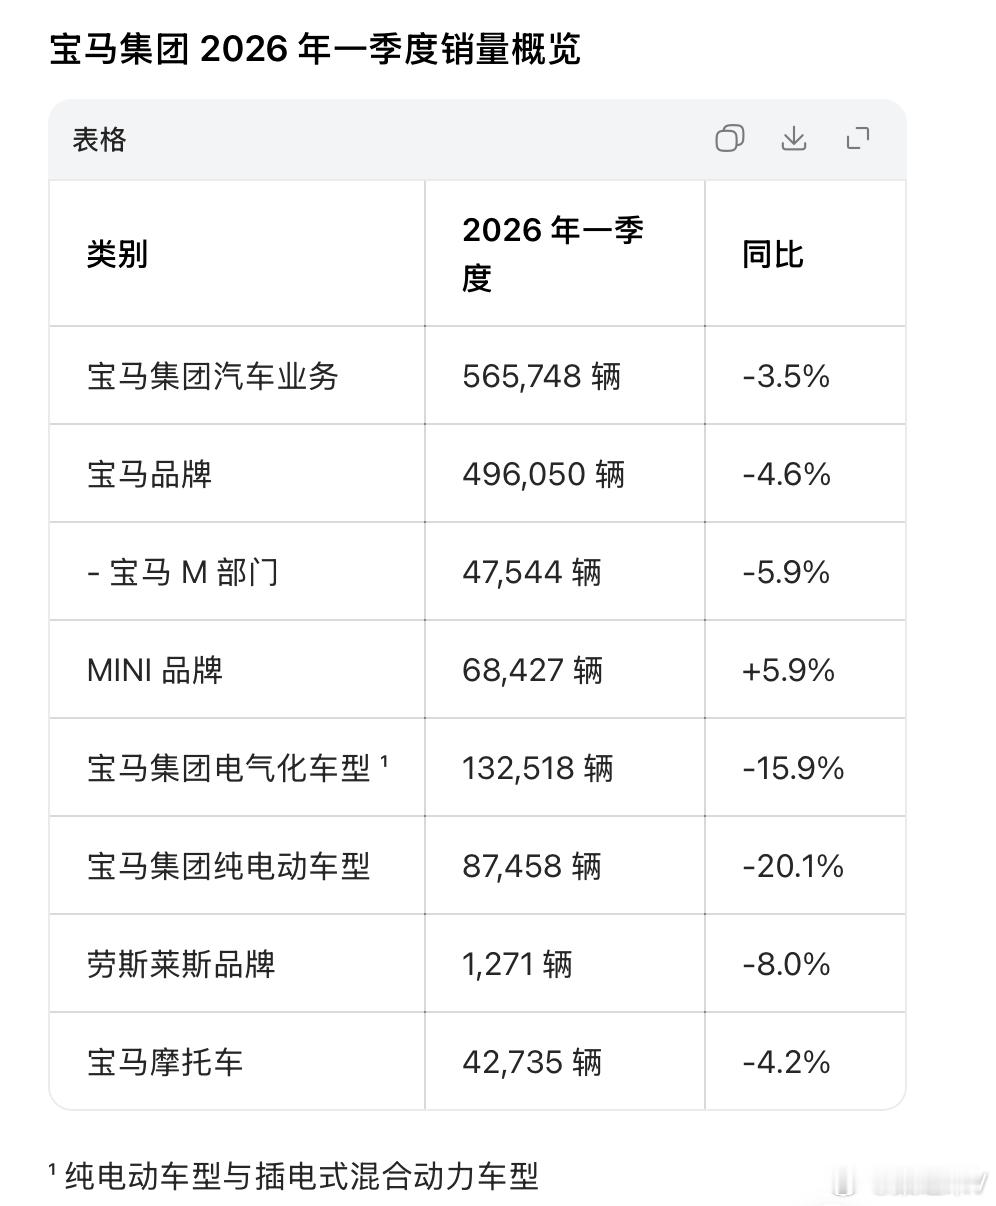
Task: Click footnote marker after 宝马集团电气化车型
Action: (385, 762)
